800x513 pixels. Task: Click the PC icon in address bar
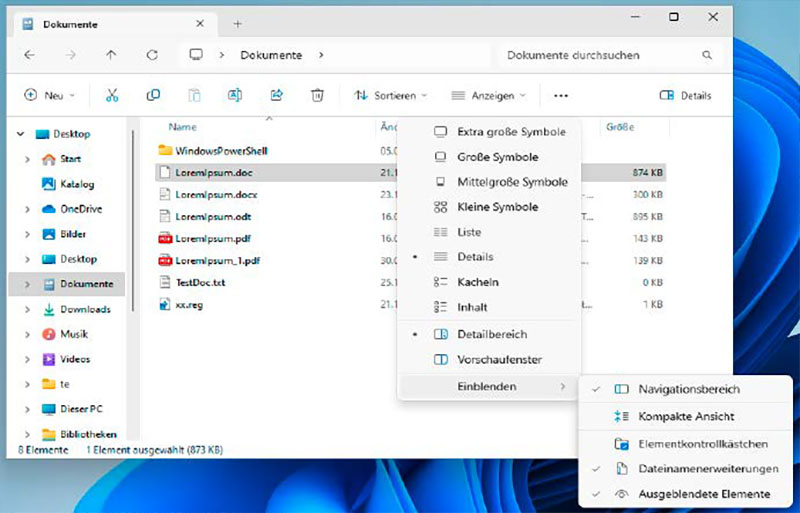(196, 55)
